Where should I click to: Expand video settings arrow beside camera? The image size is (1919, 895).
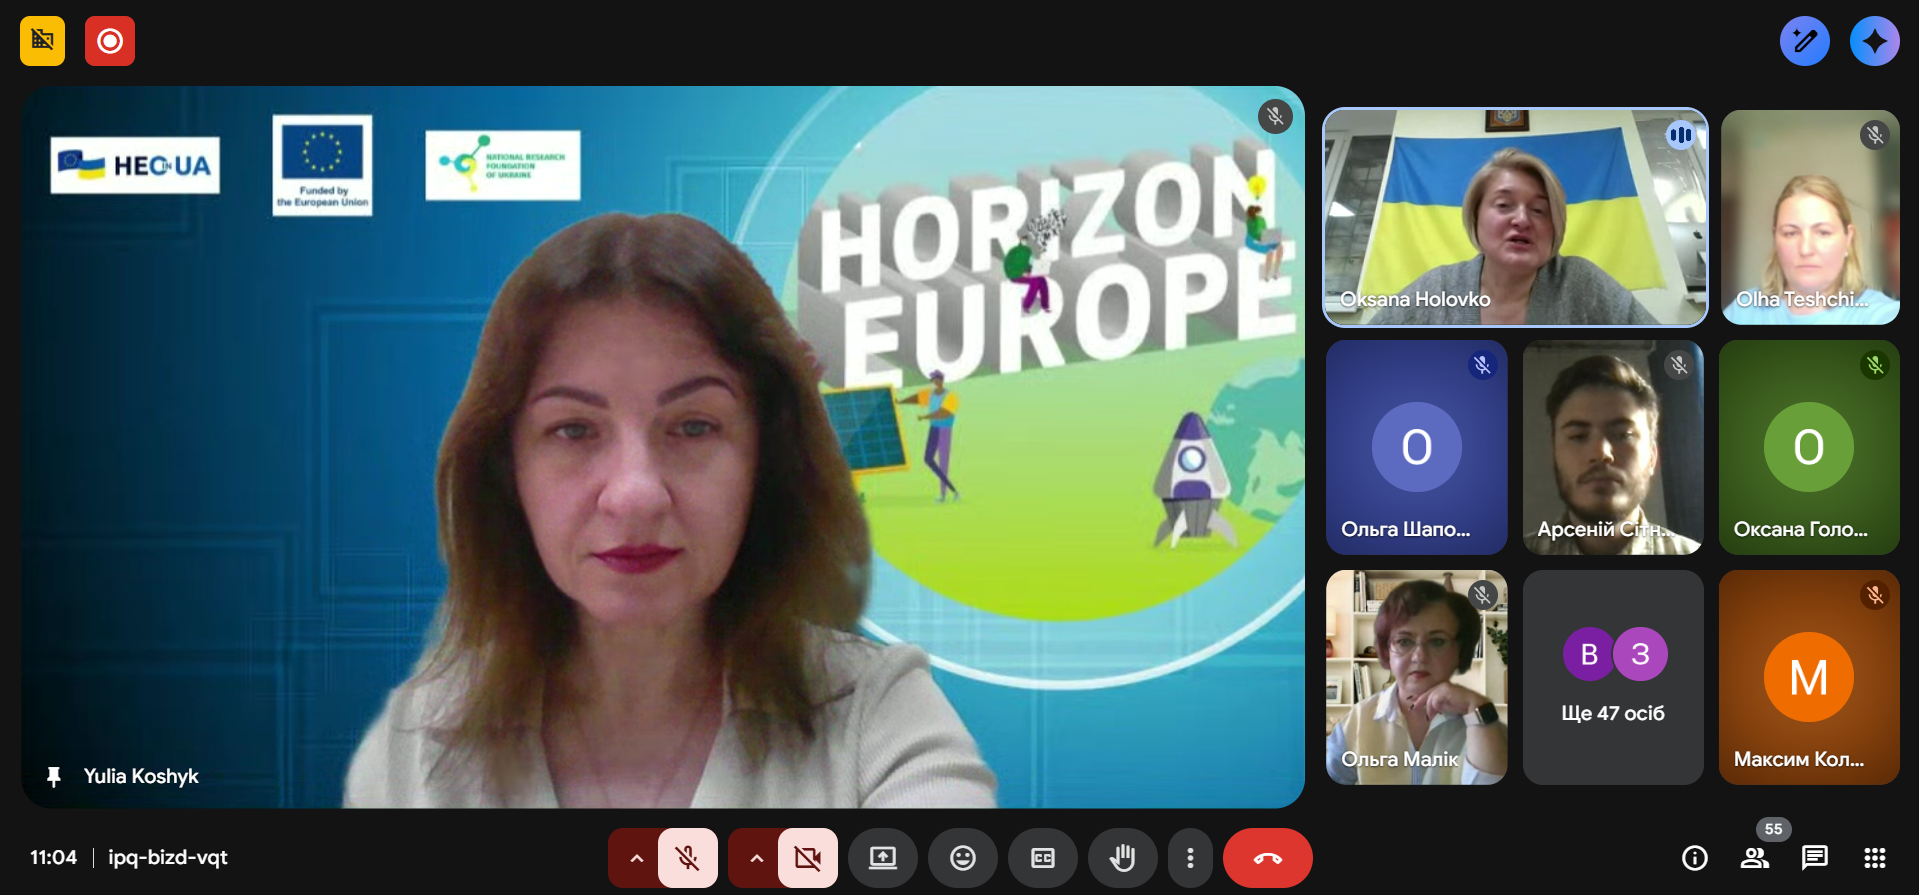point(756,858)
